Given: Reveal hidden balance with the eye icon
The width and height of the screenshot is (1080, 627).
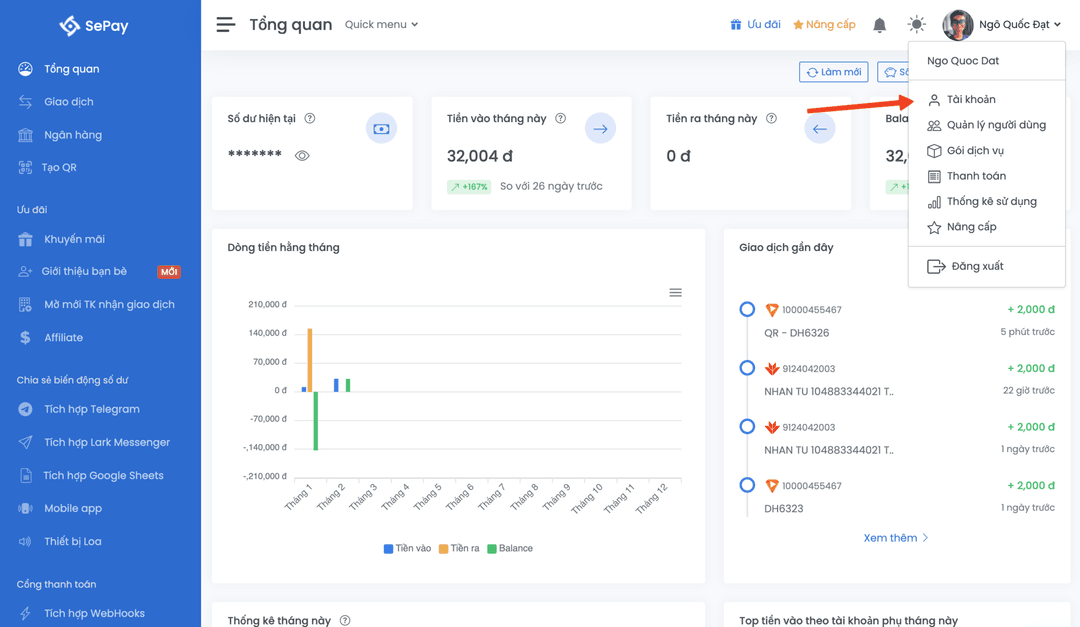Looking at the screenshot, I should click(302, 156).
